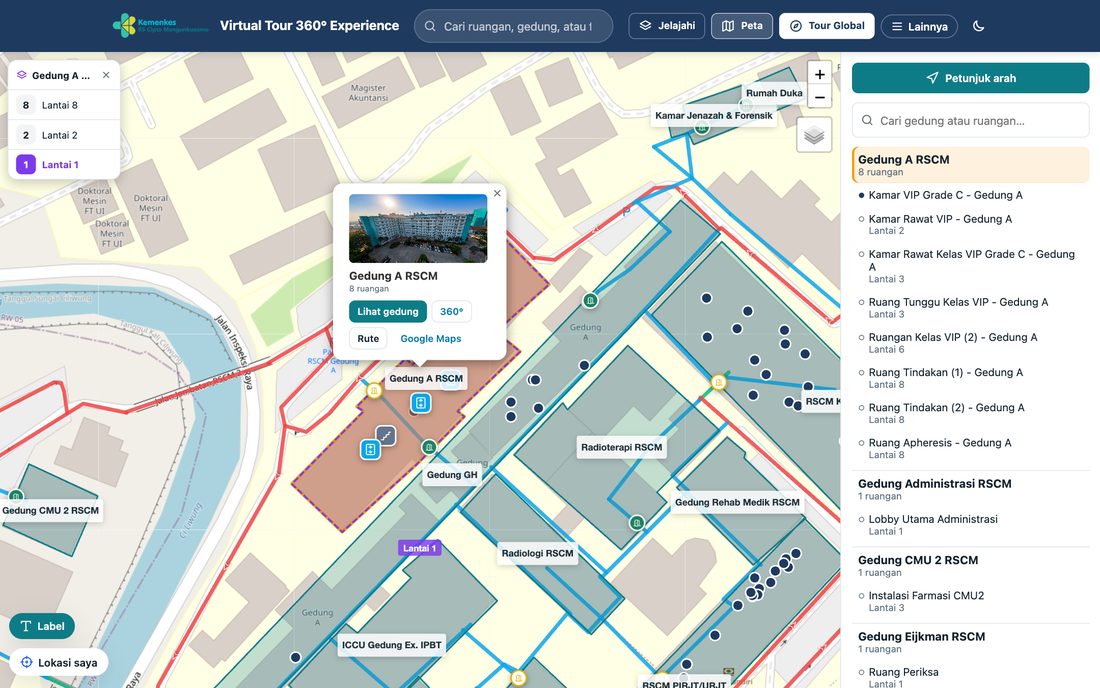Click the Gedung A RSCM photo thumbnail
1100x688 pixels.
coord(418,229)
